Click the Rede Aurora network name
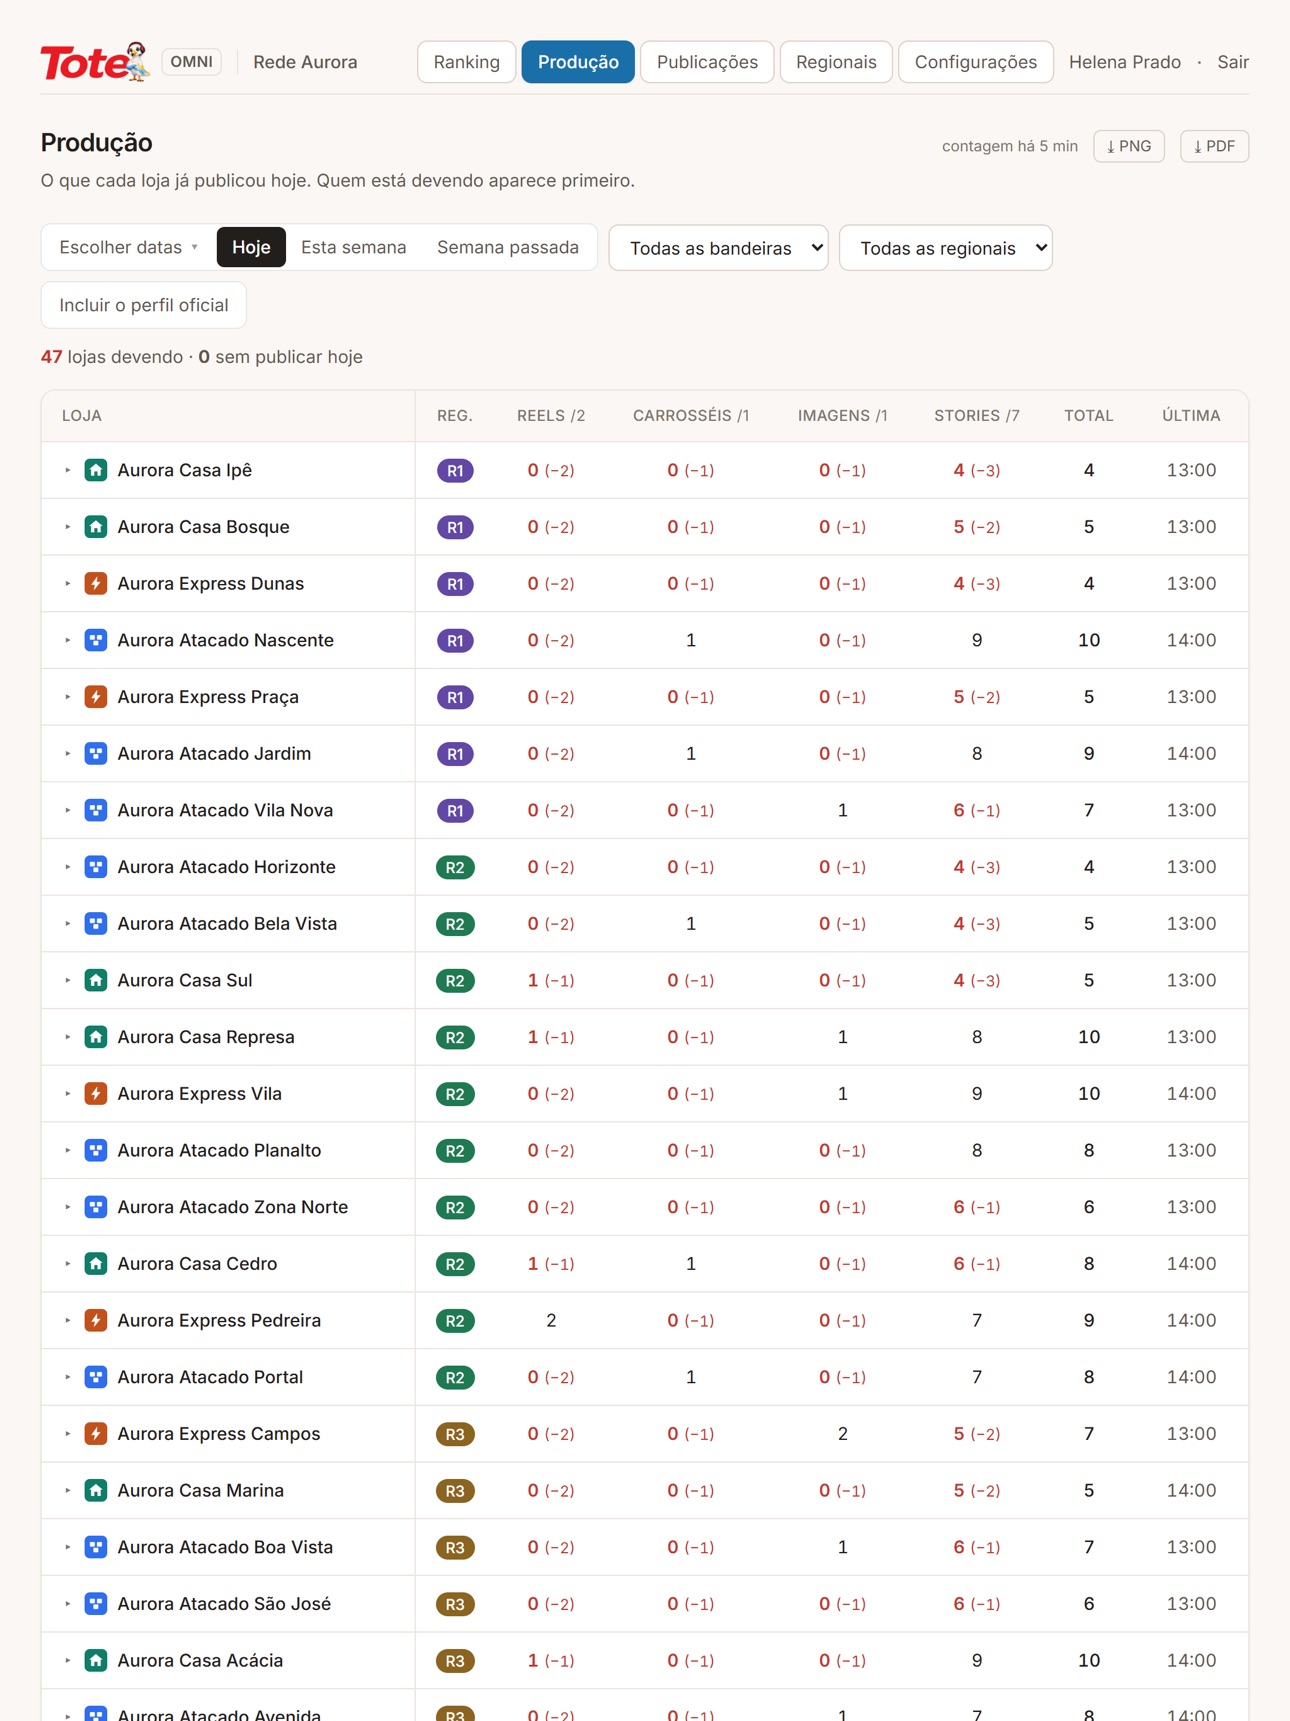Screen dimensions: 1290x1721 point(305,62)
